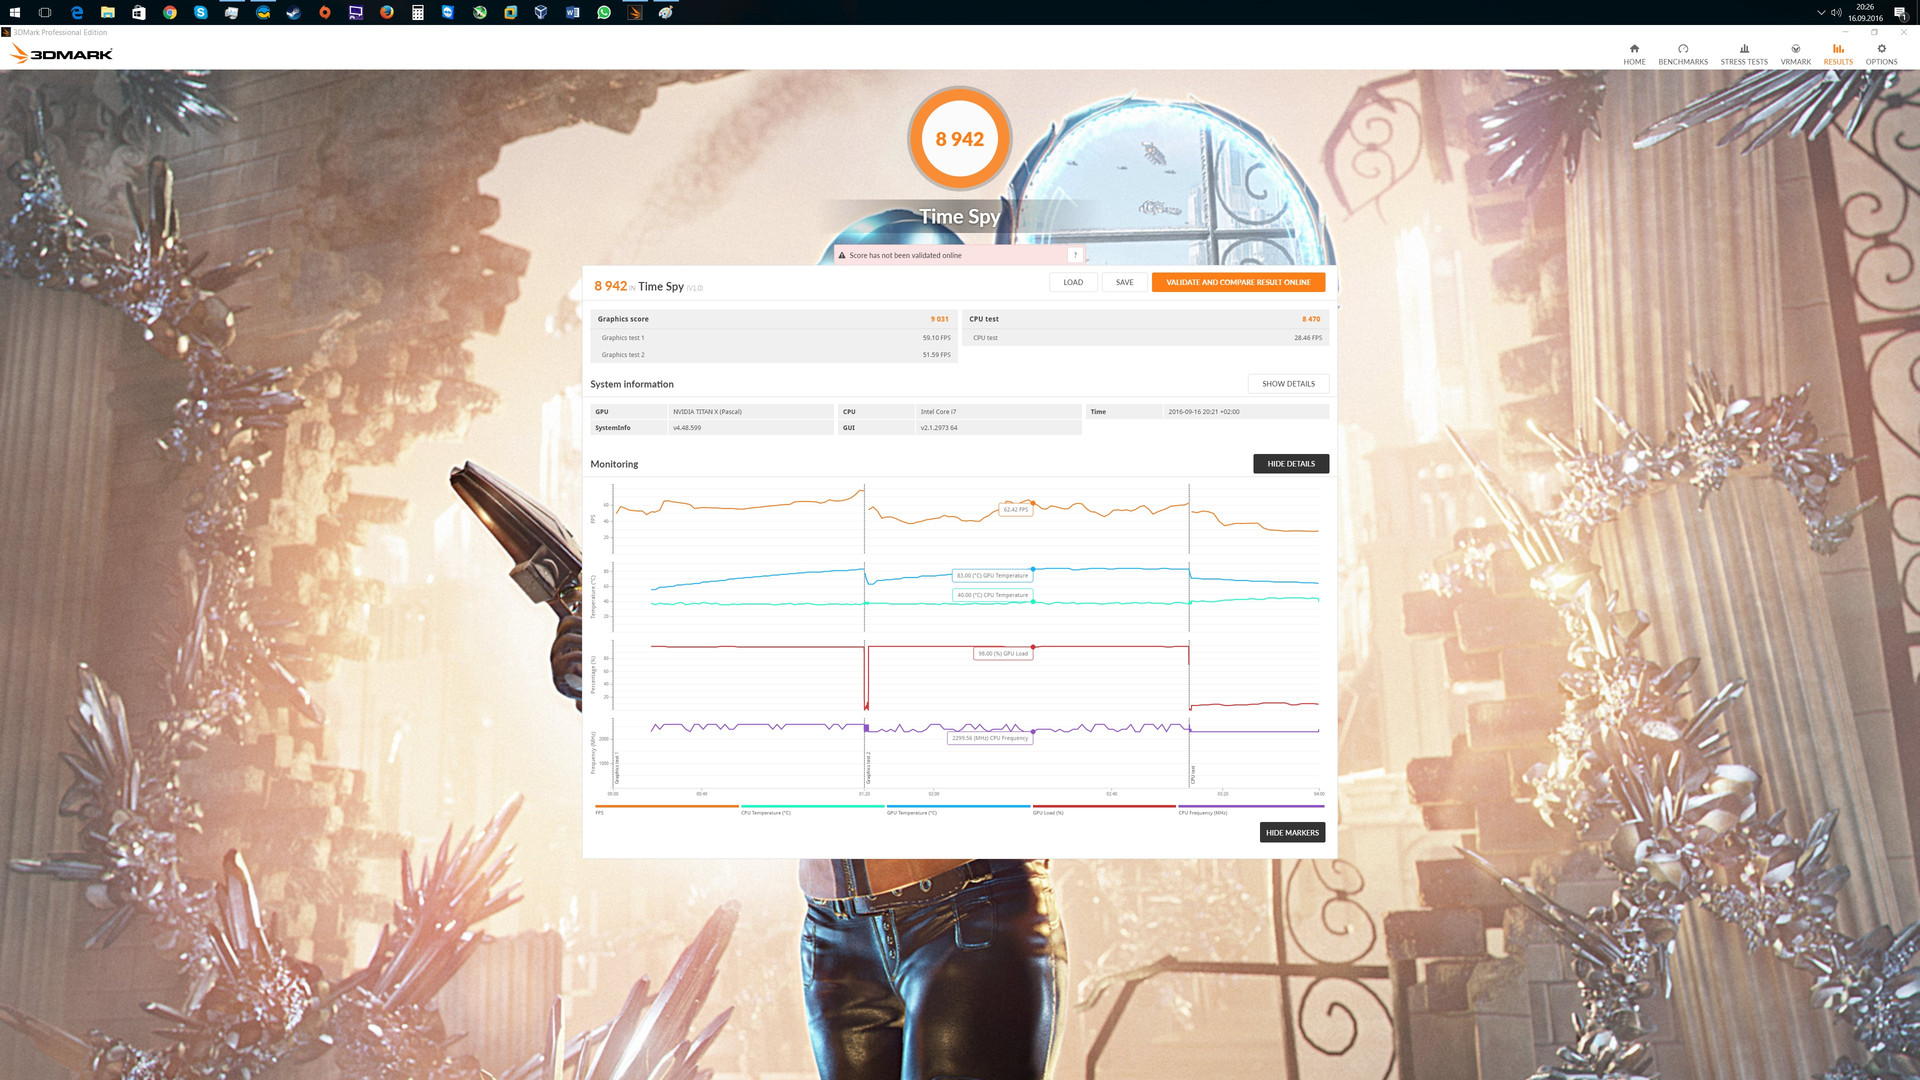This screenshot has height=1080, width=1920.
Task: Open the Windows Start menu
Action: (14, 12)
